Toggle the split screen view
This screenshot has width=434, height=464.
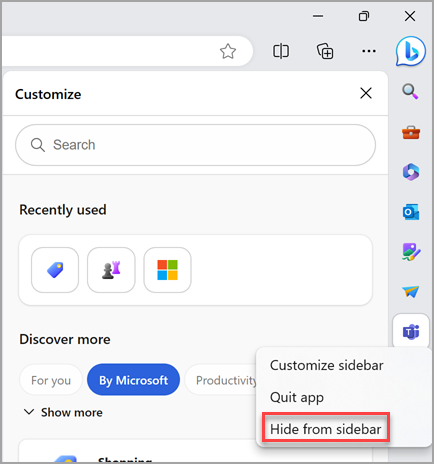pyautogui.click(x=281, y=51)
